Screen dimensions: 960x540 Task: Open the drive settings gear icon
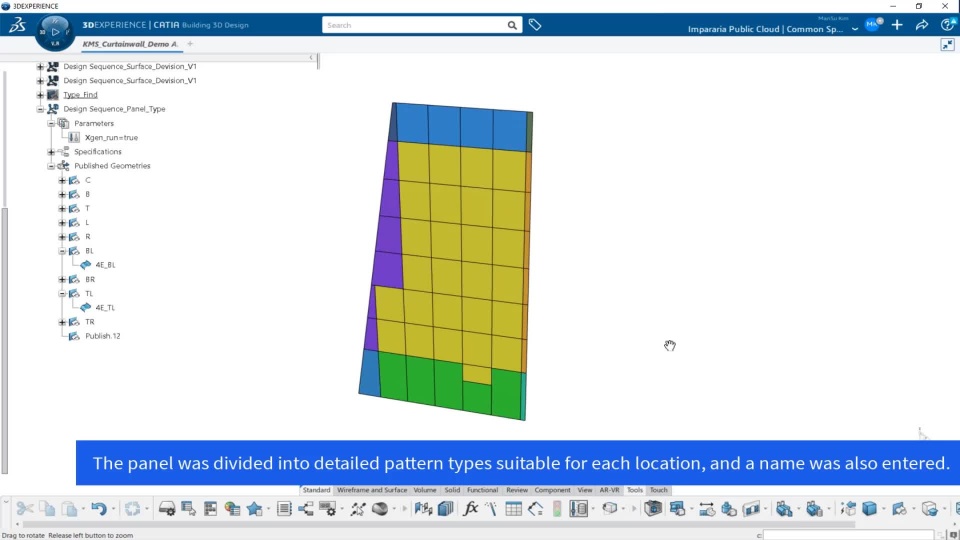(167, 508)
